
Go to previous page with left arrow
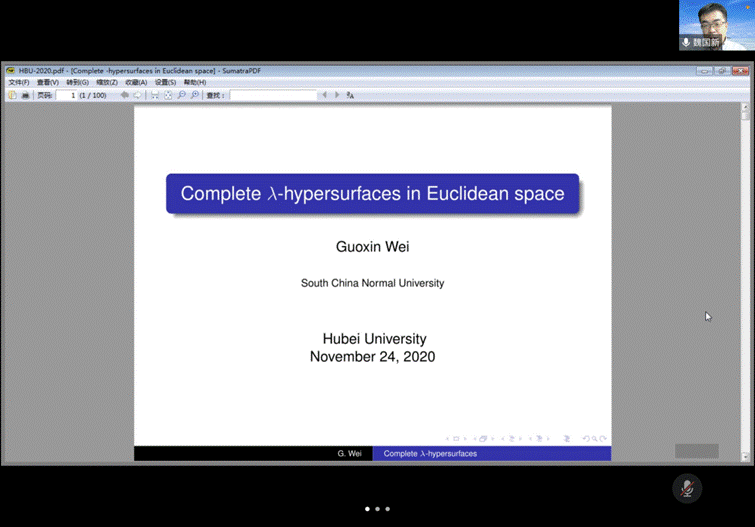pos(124,95)
